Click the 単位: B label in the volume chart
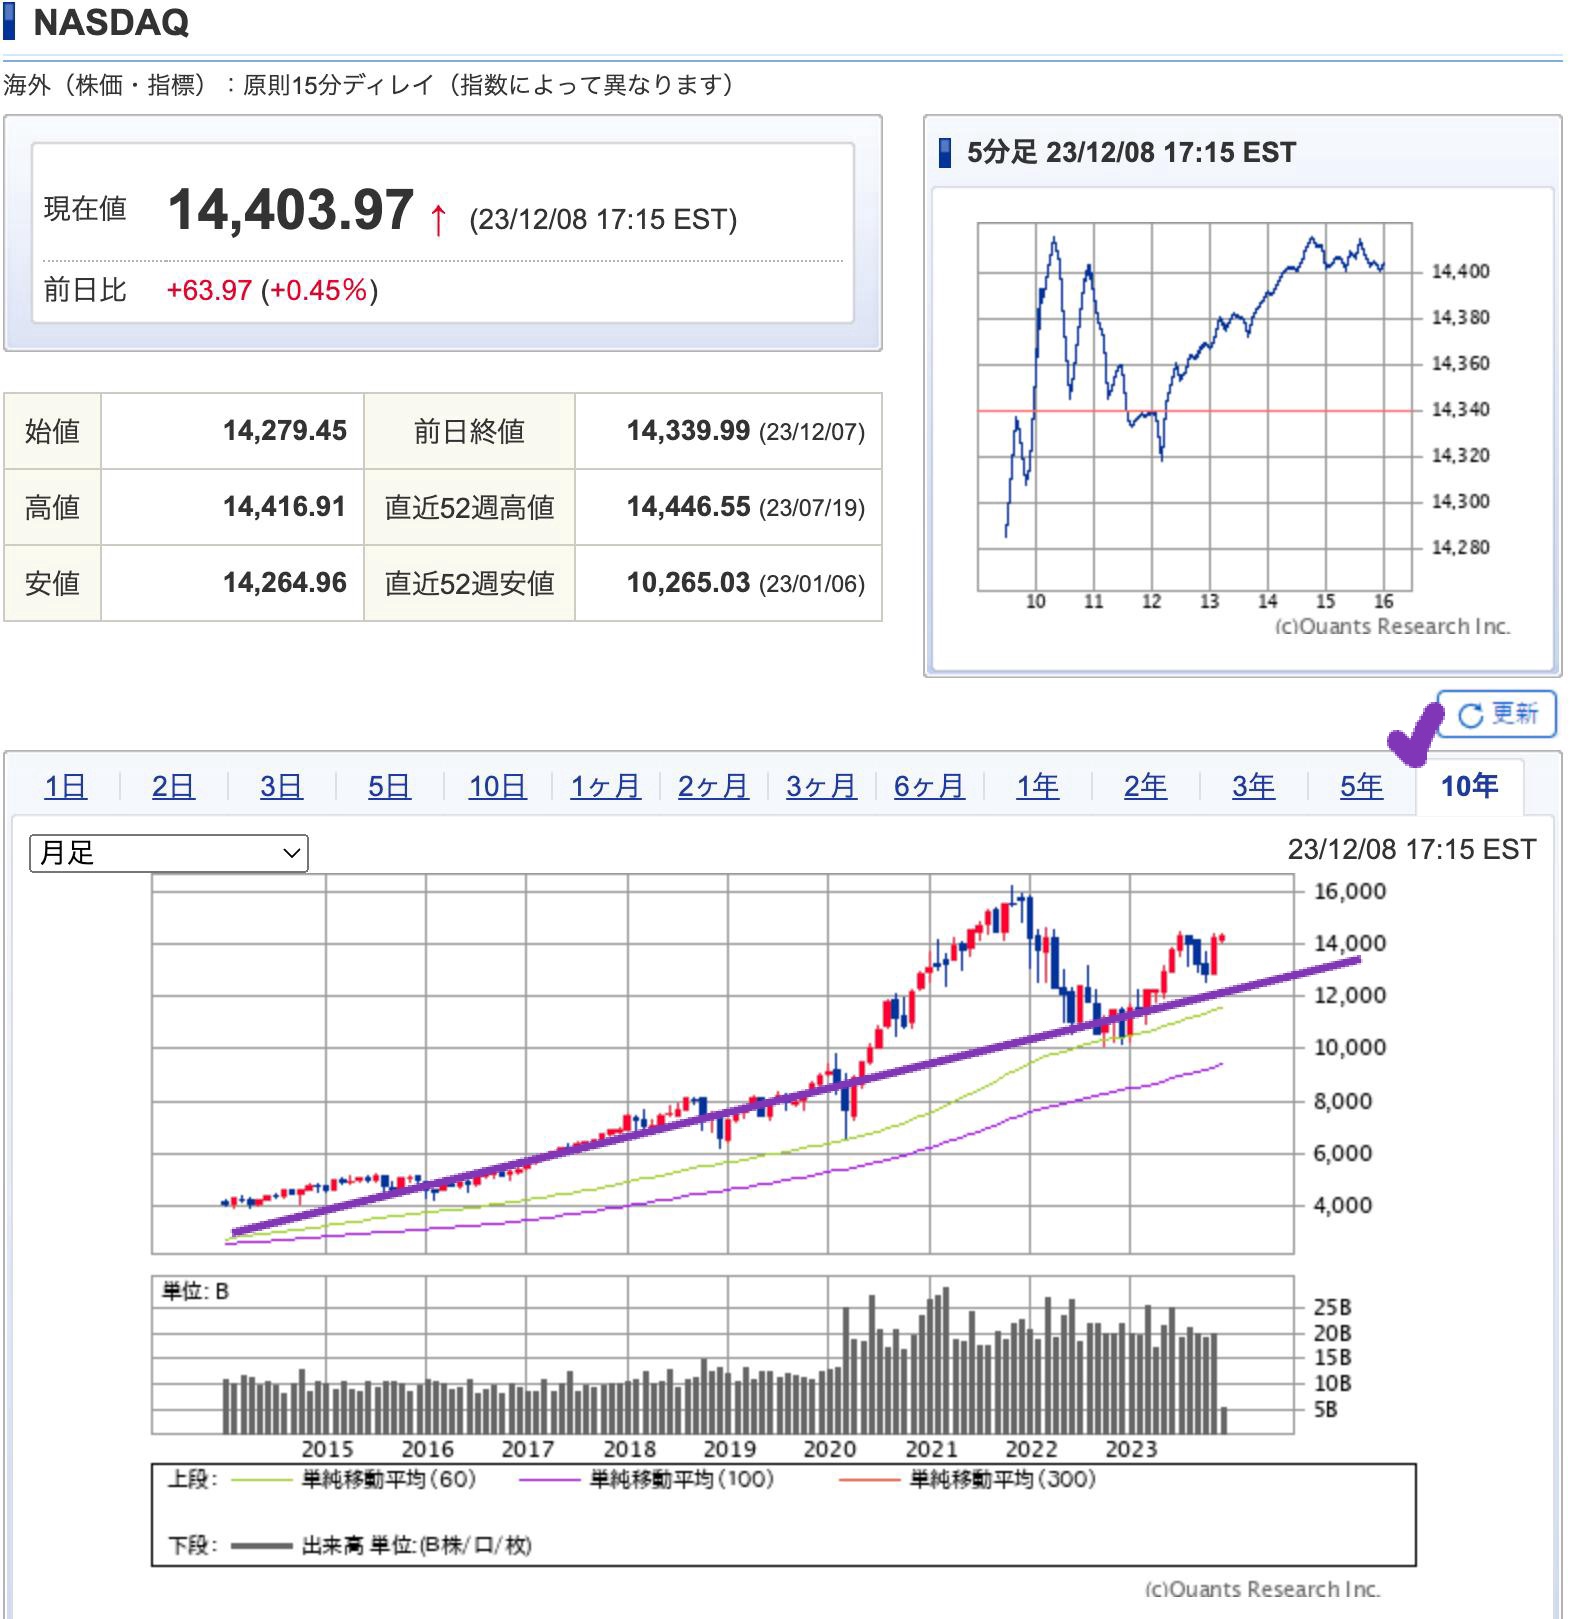1575x1619 pixels. (196, 1291)
